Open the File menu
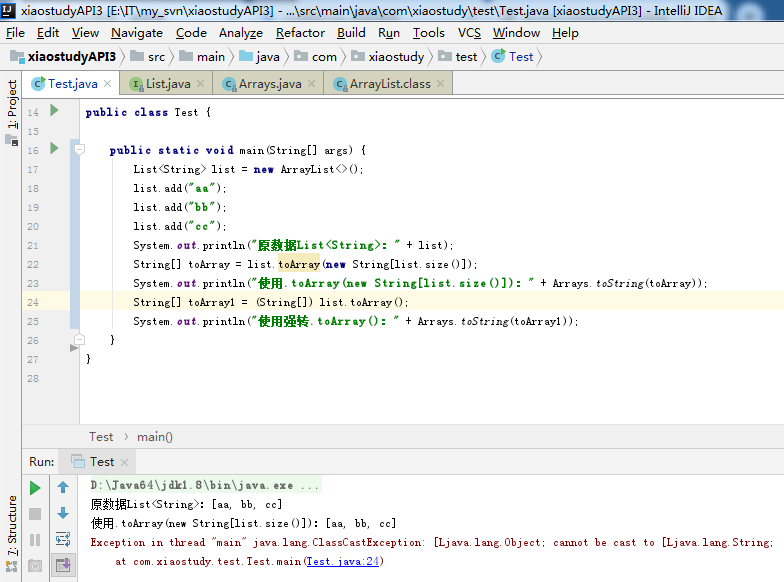This screenshot has width=784, height=582. click(15, 33)
